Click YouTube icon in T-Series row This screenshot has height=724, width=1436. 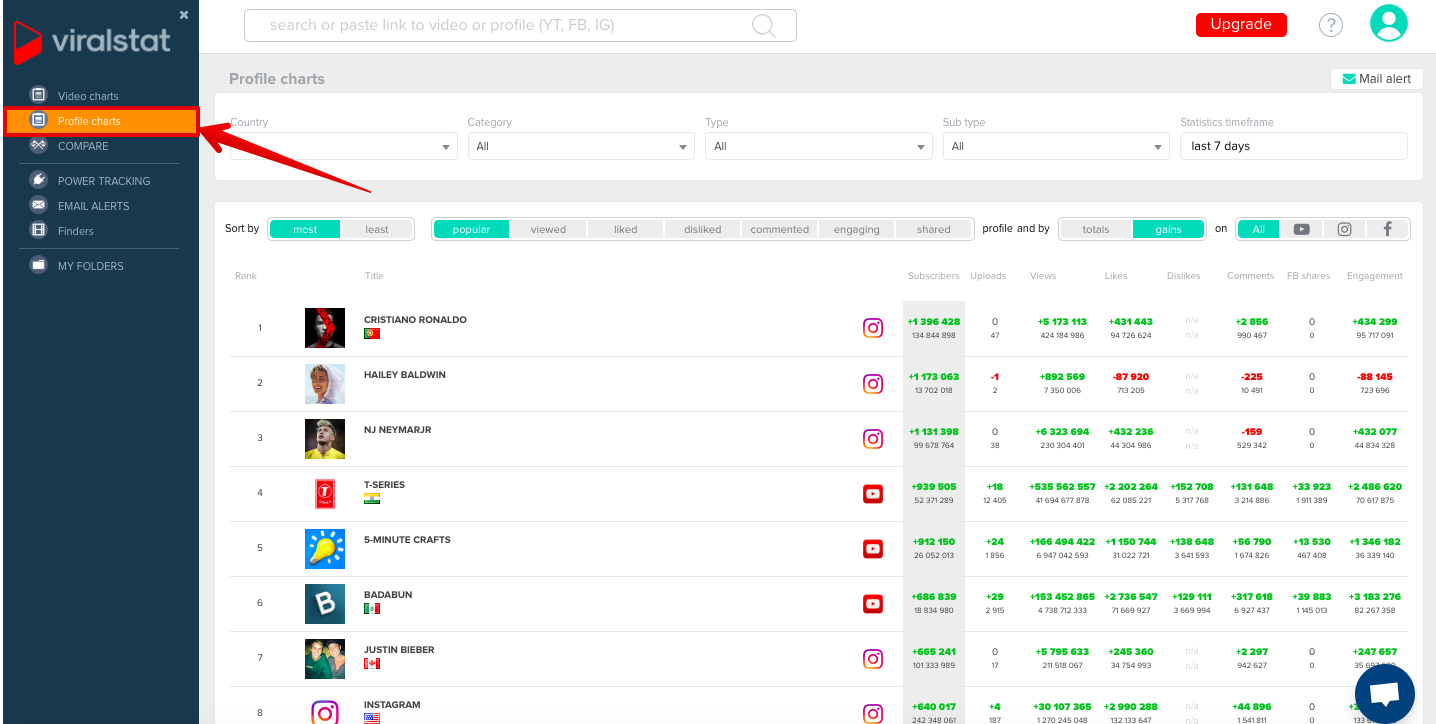[x=873, y=493]
